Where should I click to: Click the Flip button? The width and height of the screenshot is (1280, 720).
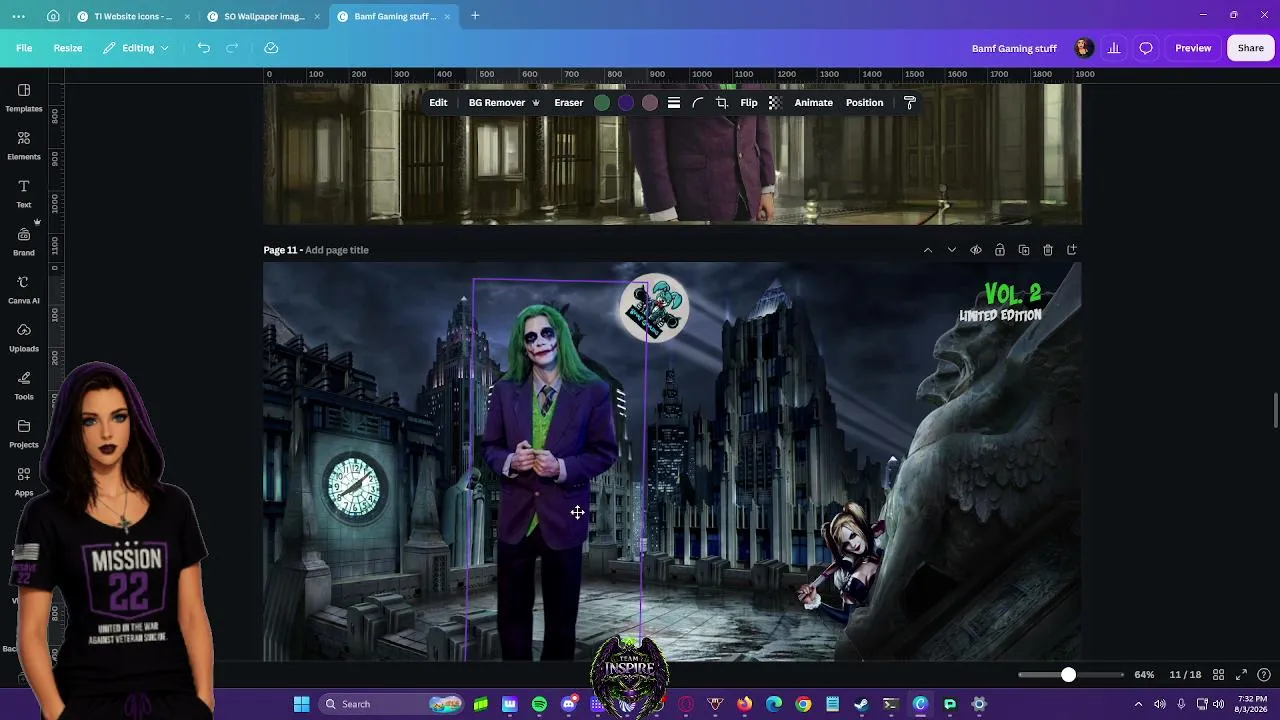749,103
